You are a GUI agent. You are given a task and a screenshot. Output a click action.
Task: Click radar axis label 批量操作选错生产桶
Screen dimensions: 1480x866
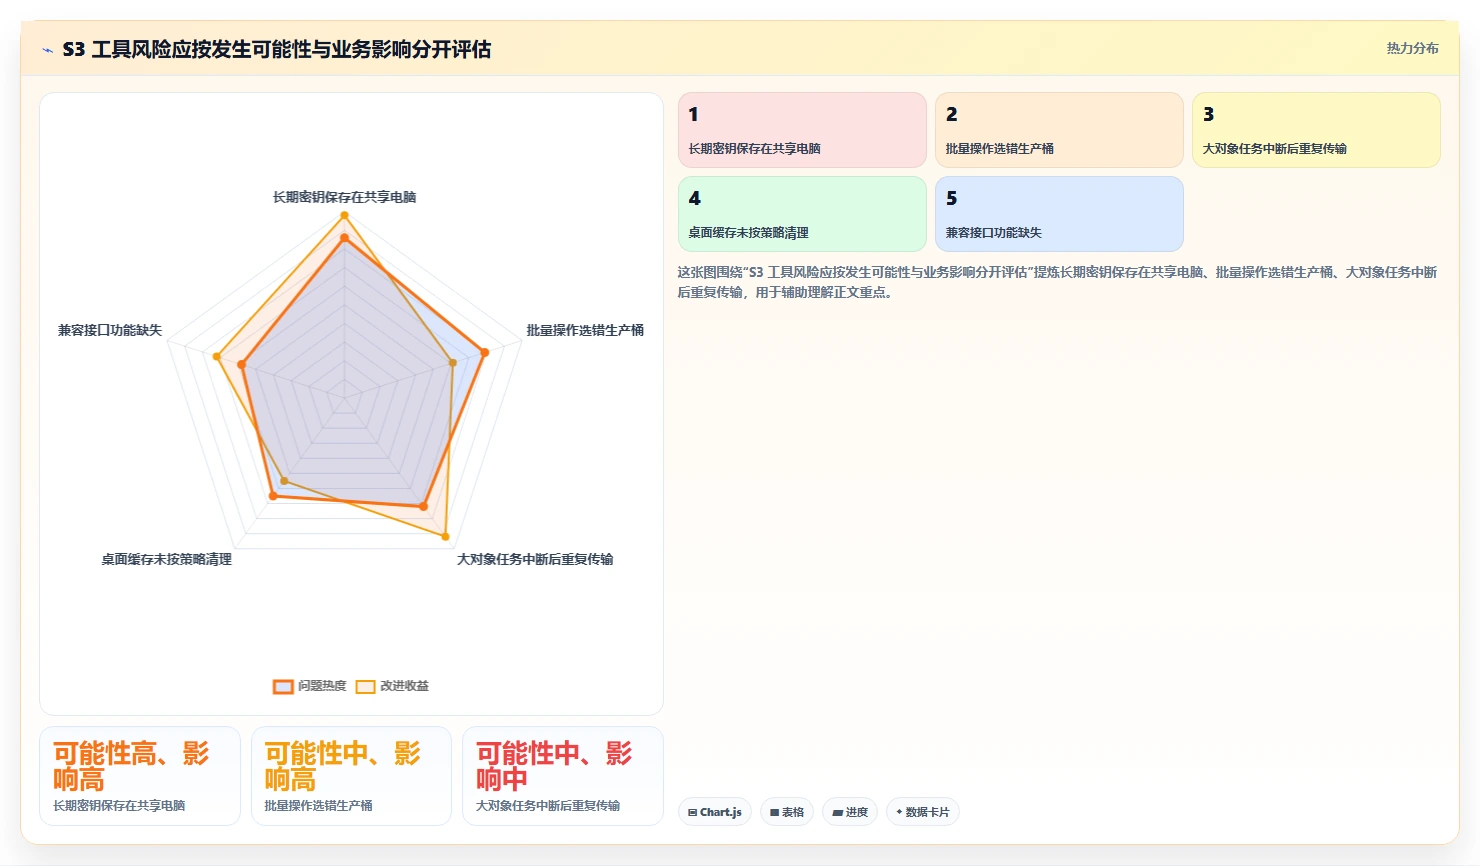(585, 330)
